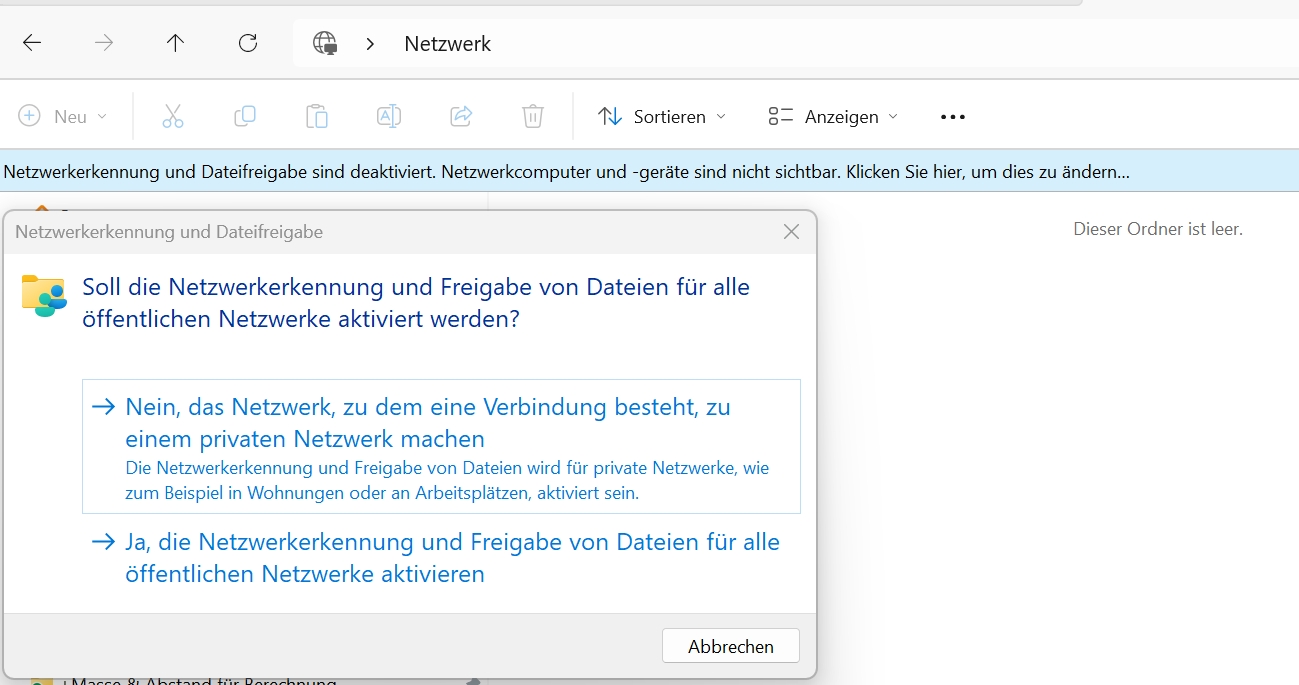1299x685 pixels.
Task: Refresh the Netzwerk view
Action: point(248,43)
